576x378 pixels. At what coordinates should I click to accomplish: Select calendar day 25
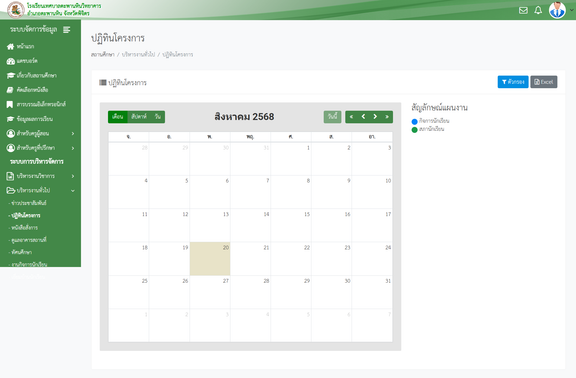click(129, 292)
